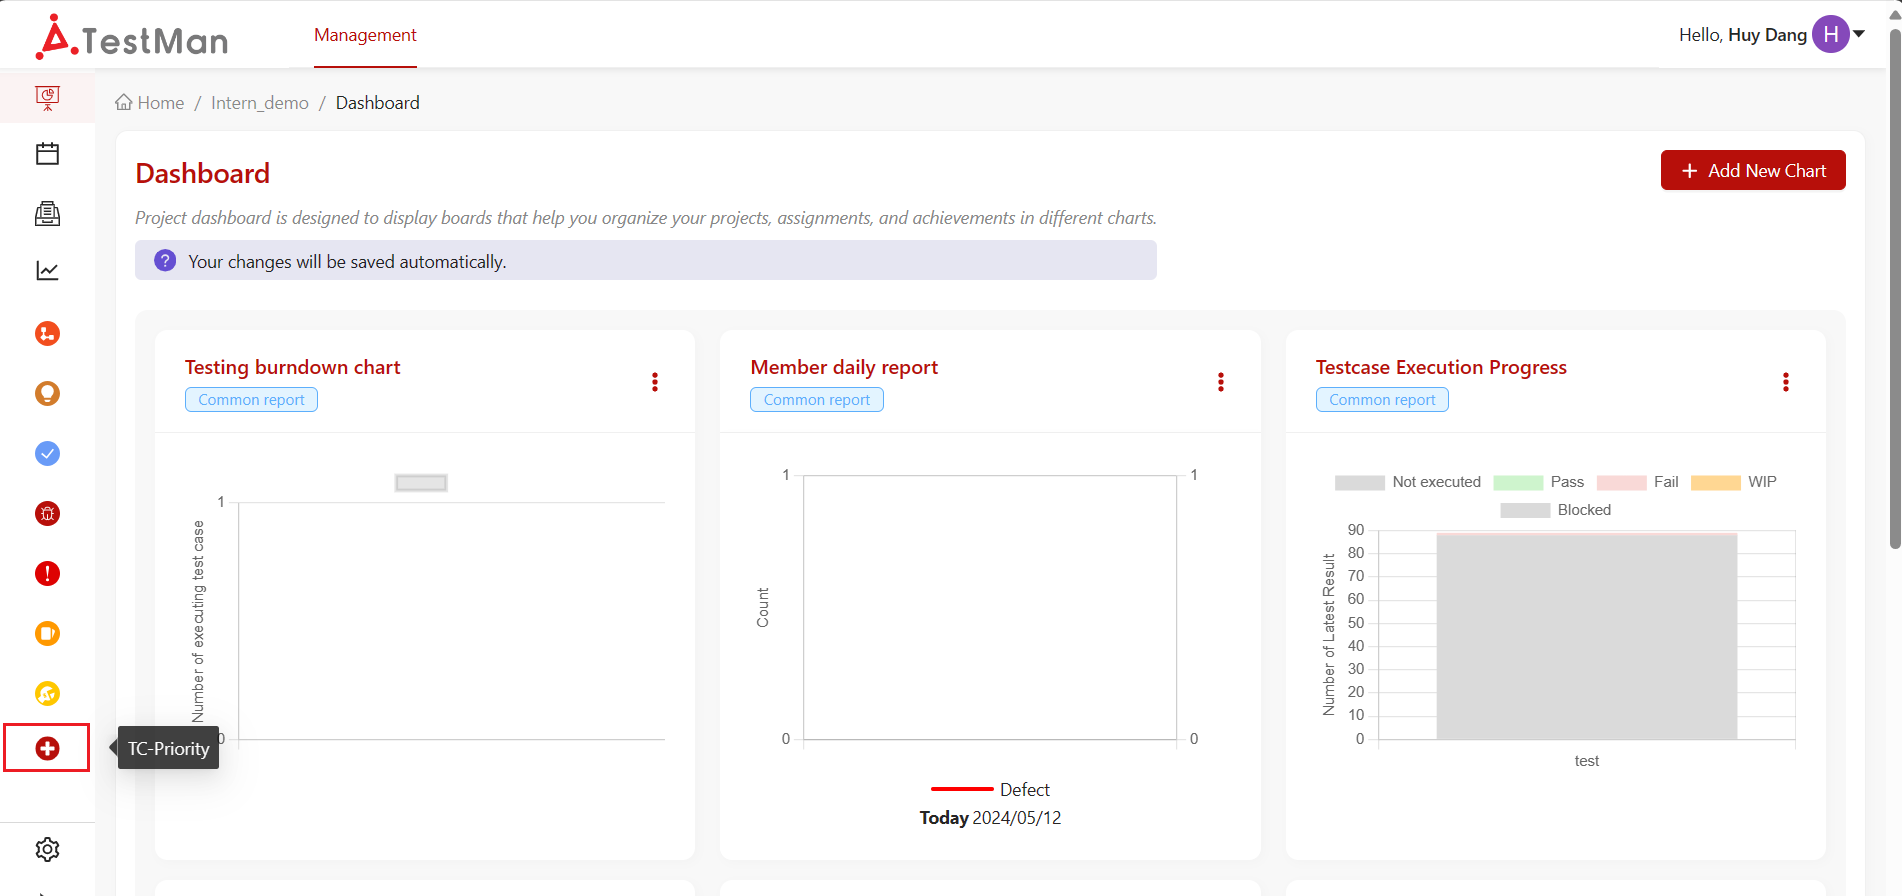Click the question mark info icon
The height and width of the screenshot is (896, 1902).
pyautogui.click(x=165, y=260)
